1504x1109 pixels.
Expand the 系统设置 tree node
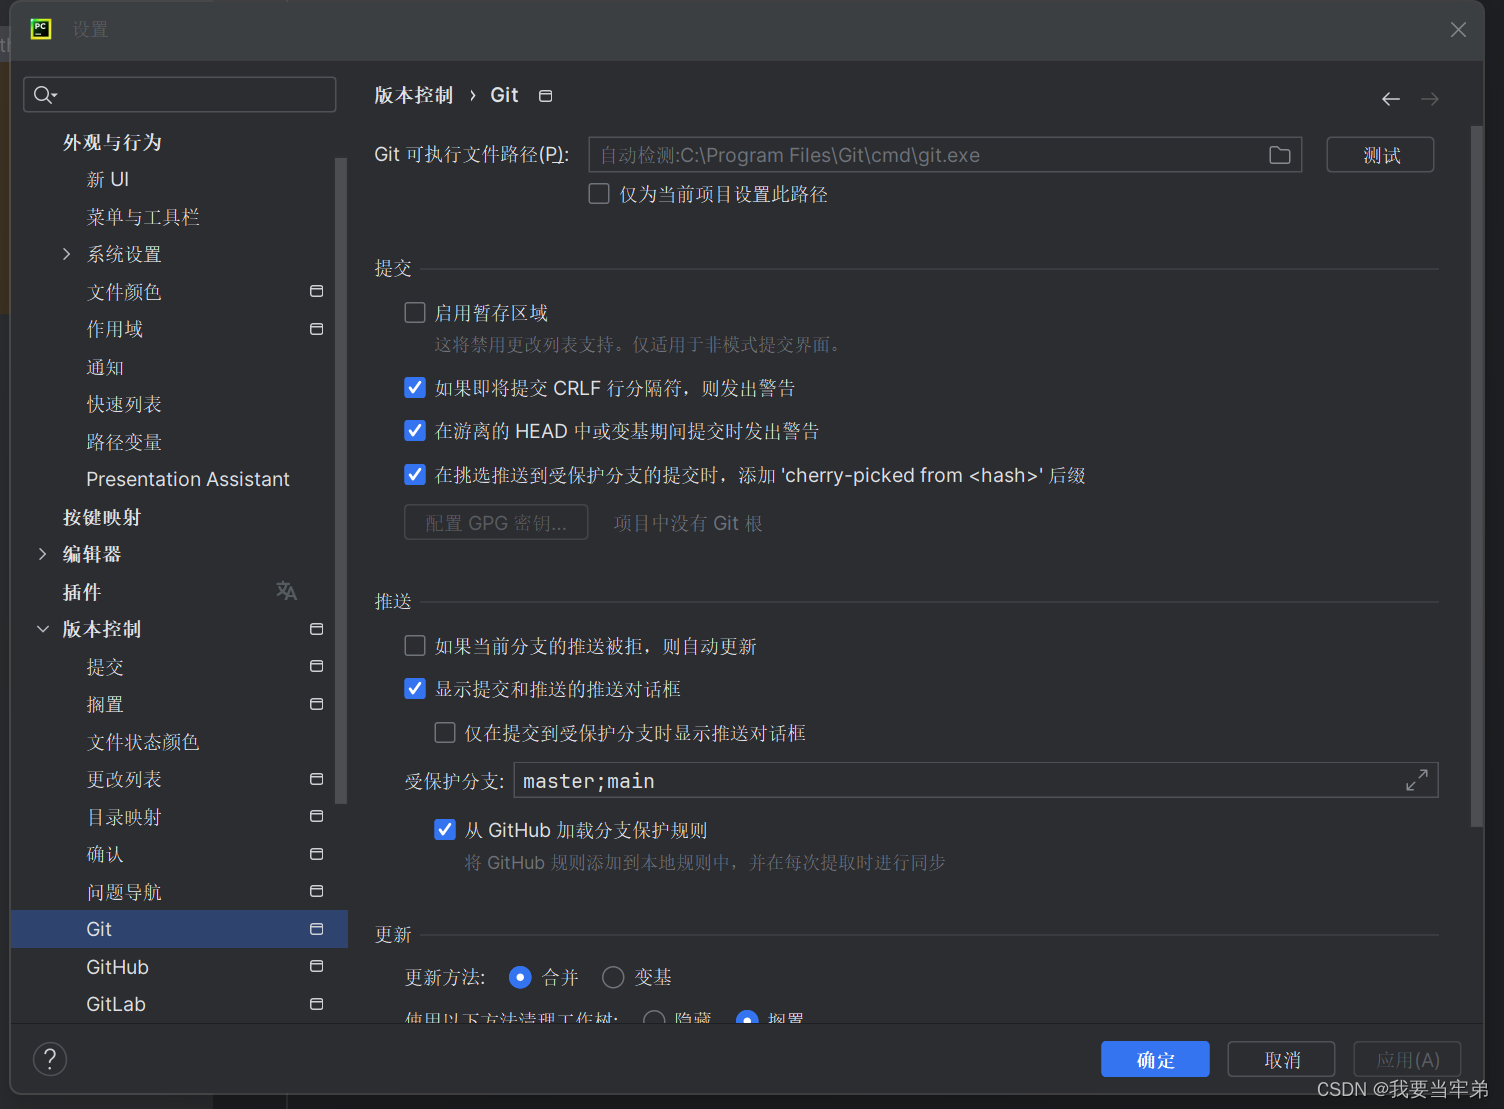66,254
